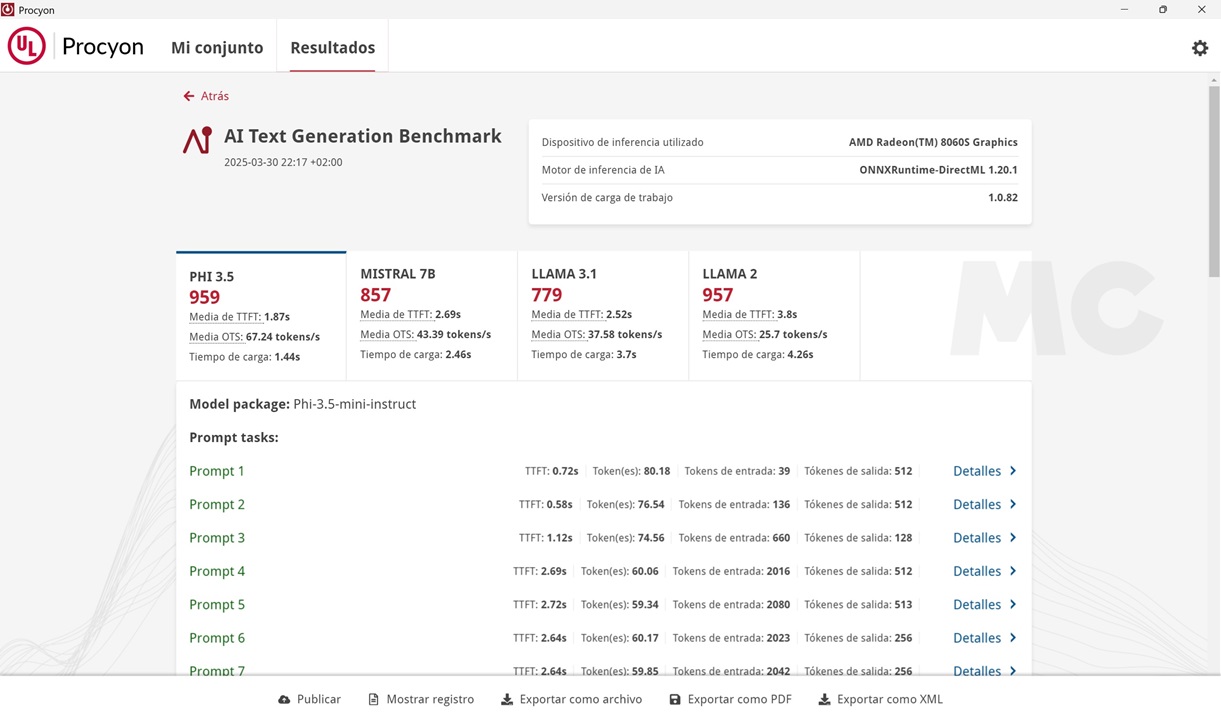1221x721 pixels.
Task: Expand Detalles chevron for Prompt 3
Action: click(x=1012, y=538)
